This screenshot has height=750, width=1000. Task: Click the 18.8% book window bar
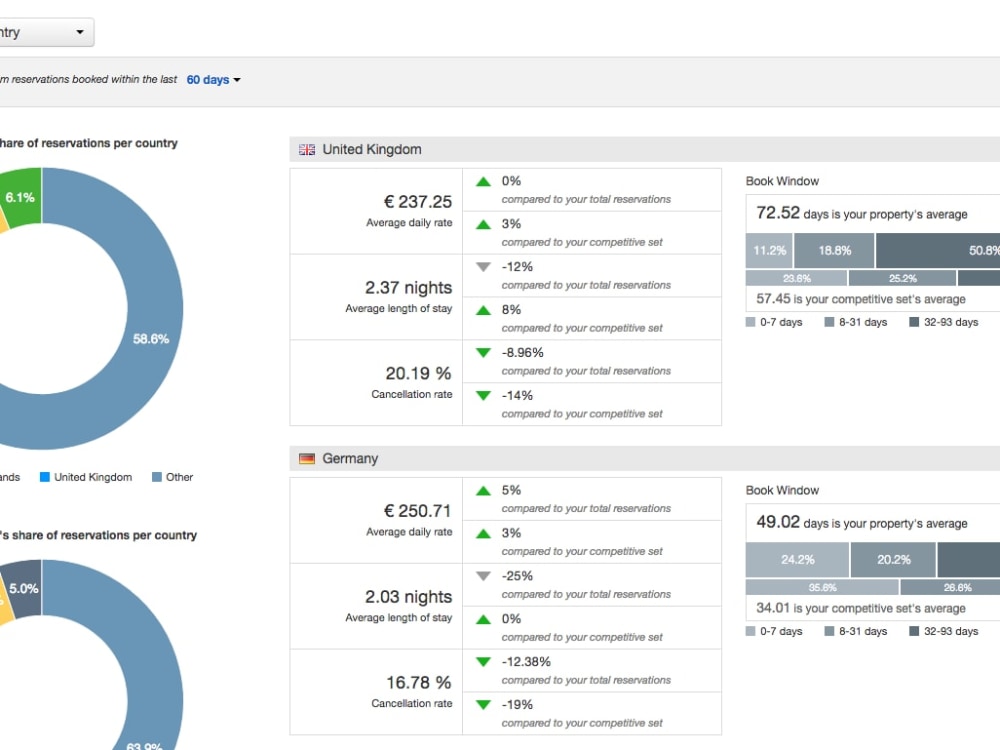tap(835, 251)
